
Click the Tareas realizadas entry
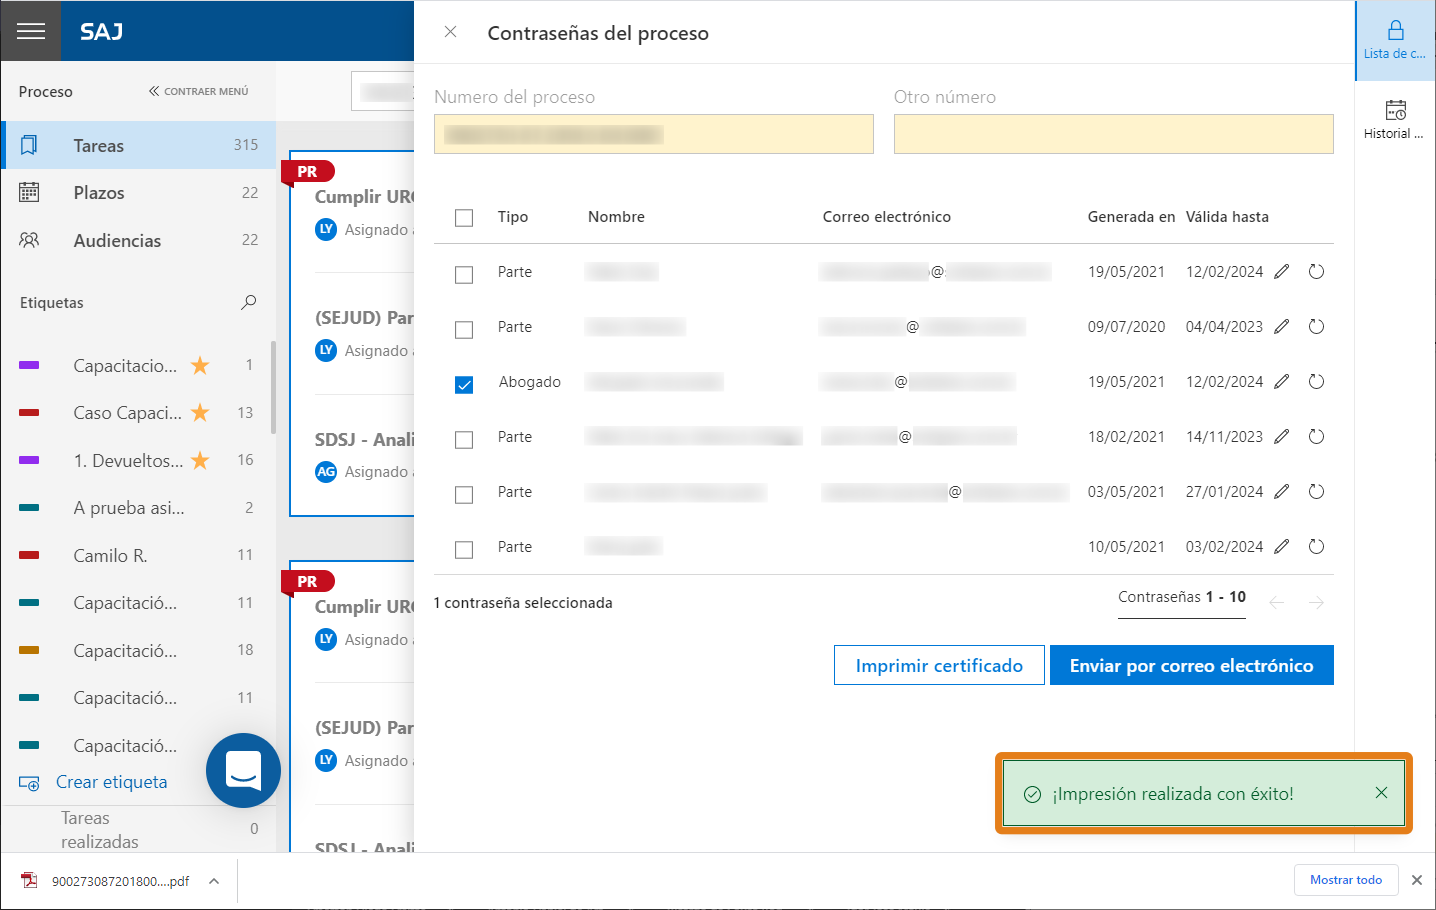click(x=100, y=830)
